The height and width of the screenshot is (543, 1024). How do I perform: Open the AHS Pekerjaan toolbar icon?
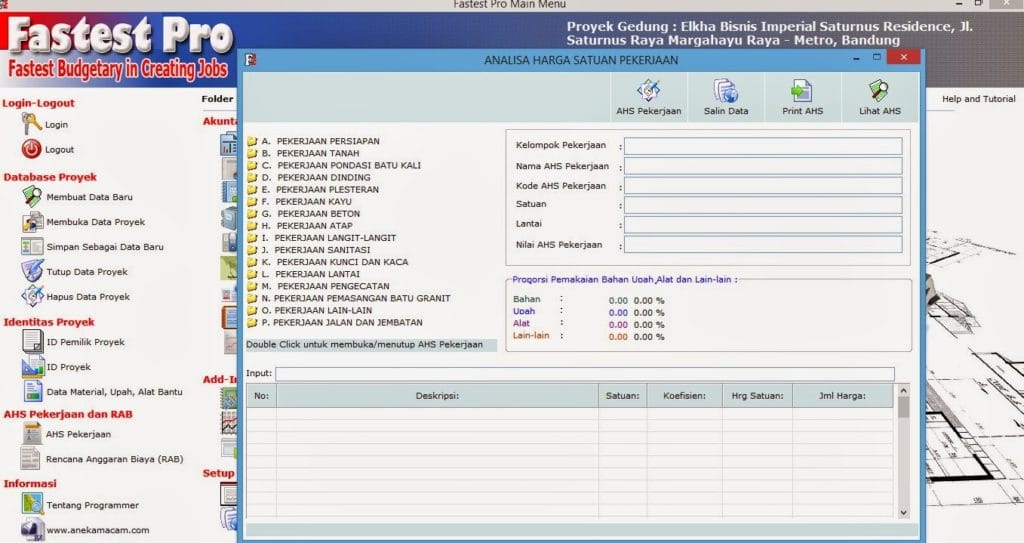coord(648,90)
